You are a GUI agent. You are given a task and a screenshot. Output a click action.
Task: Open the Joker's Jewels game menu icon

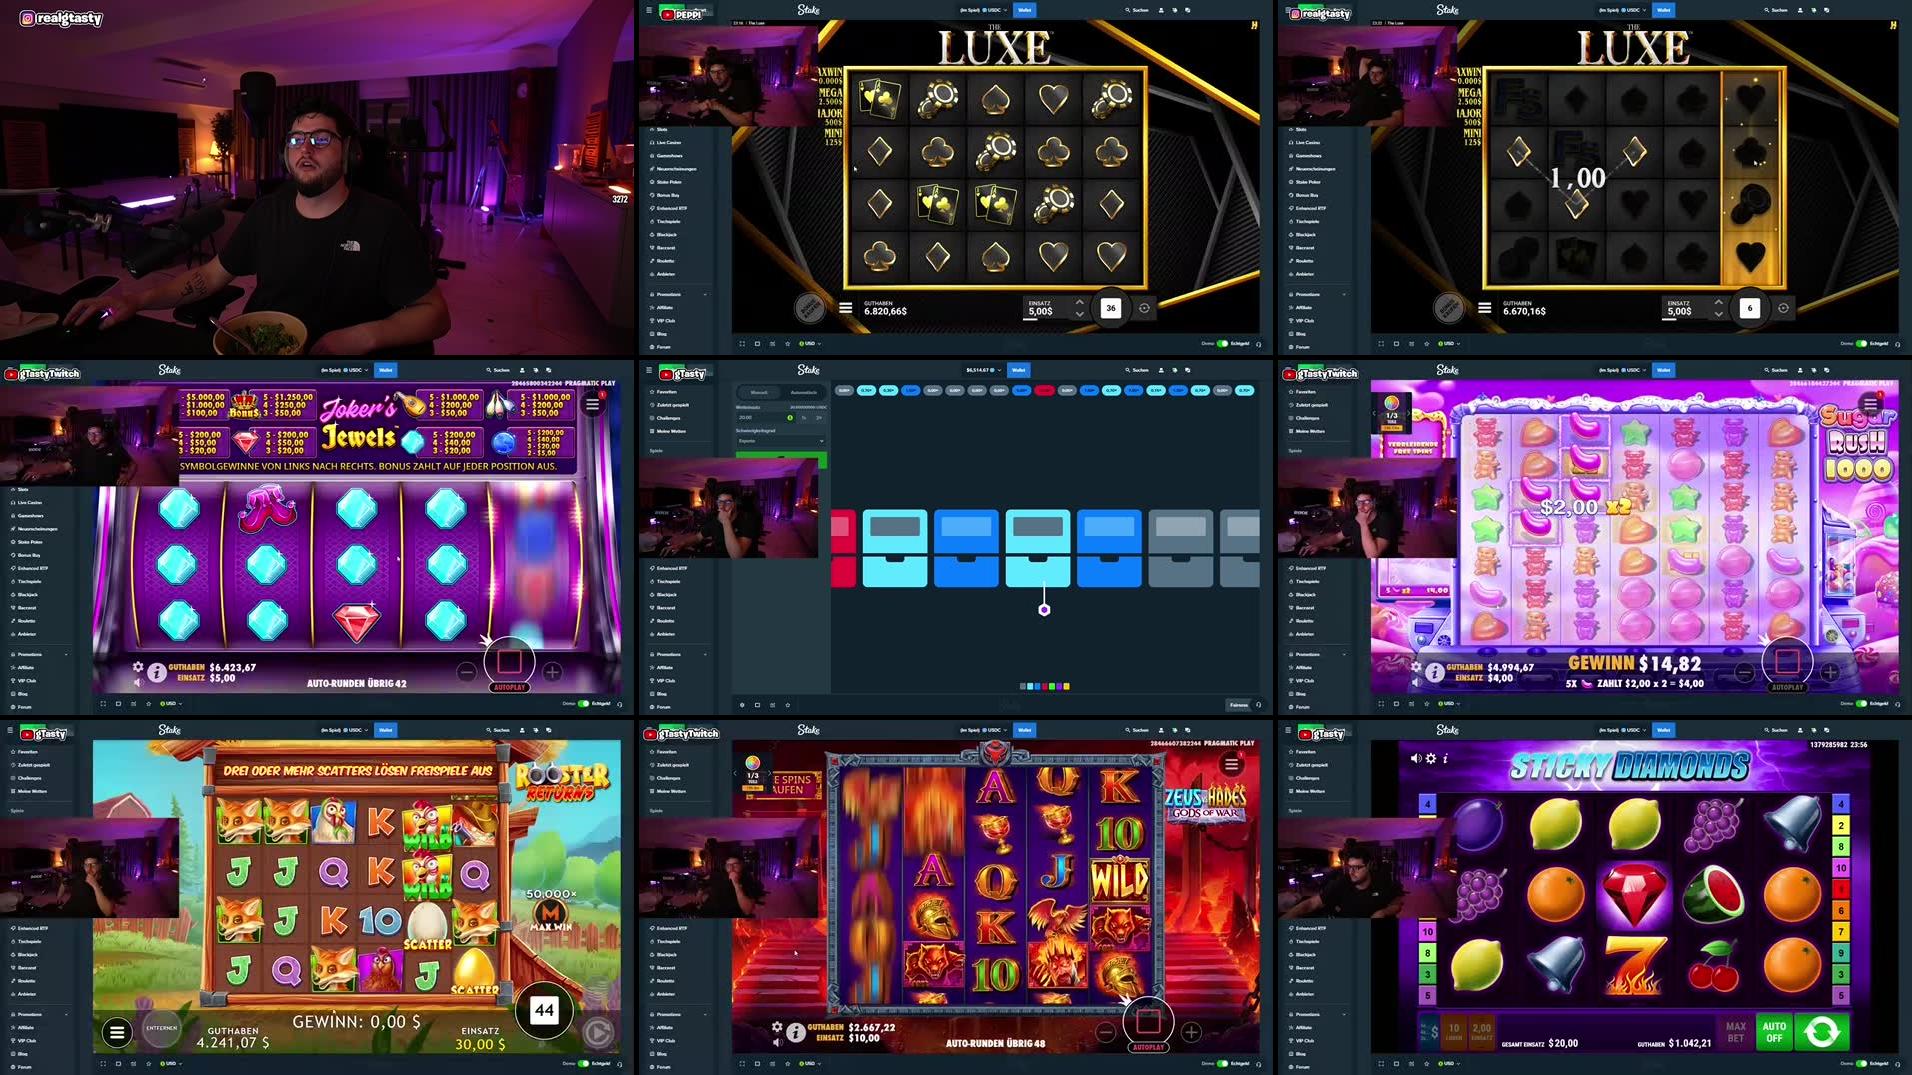(x=593, y=404)
